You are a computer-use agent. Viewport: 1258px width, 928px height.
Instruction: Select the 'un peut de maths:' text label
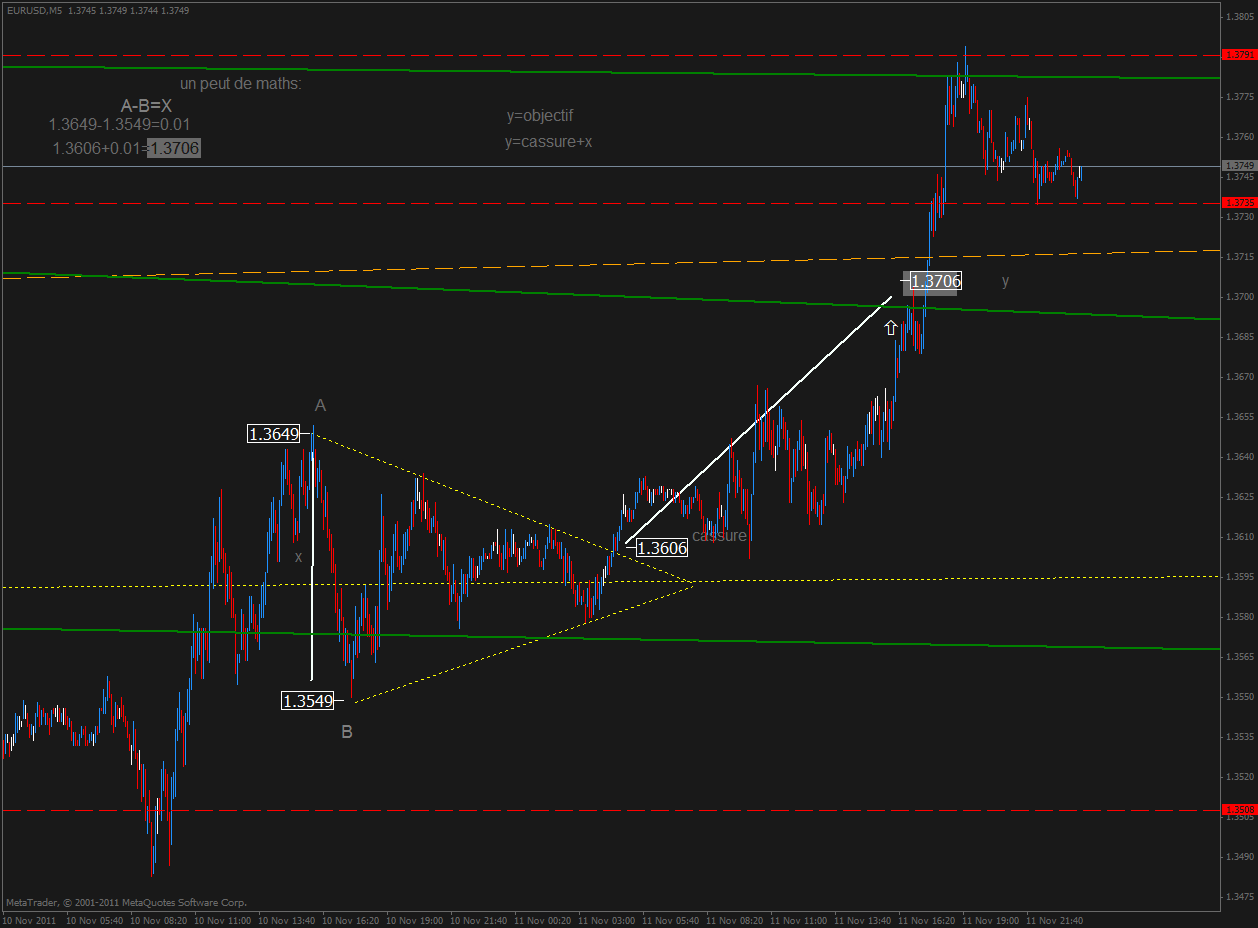pyautogui.click(x=241, y=83)
